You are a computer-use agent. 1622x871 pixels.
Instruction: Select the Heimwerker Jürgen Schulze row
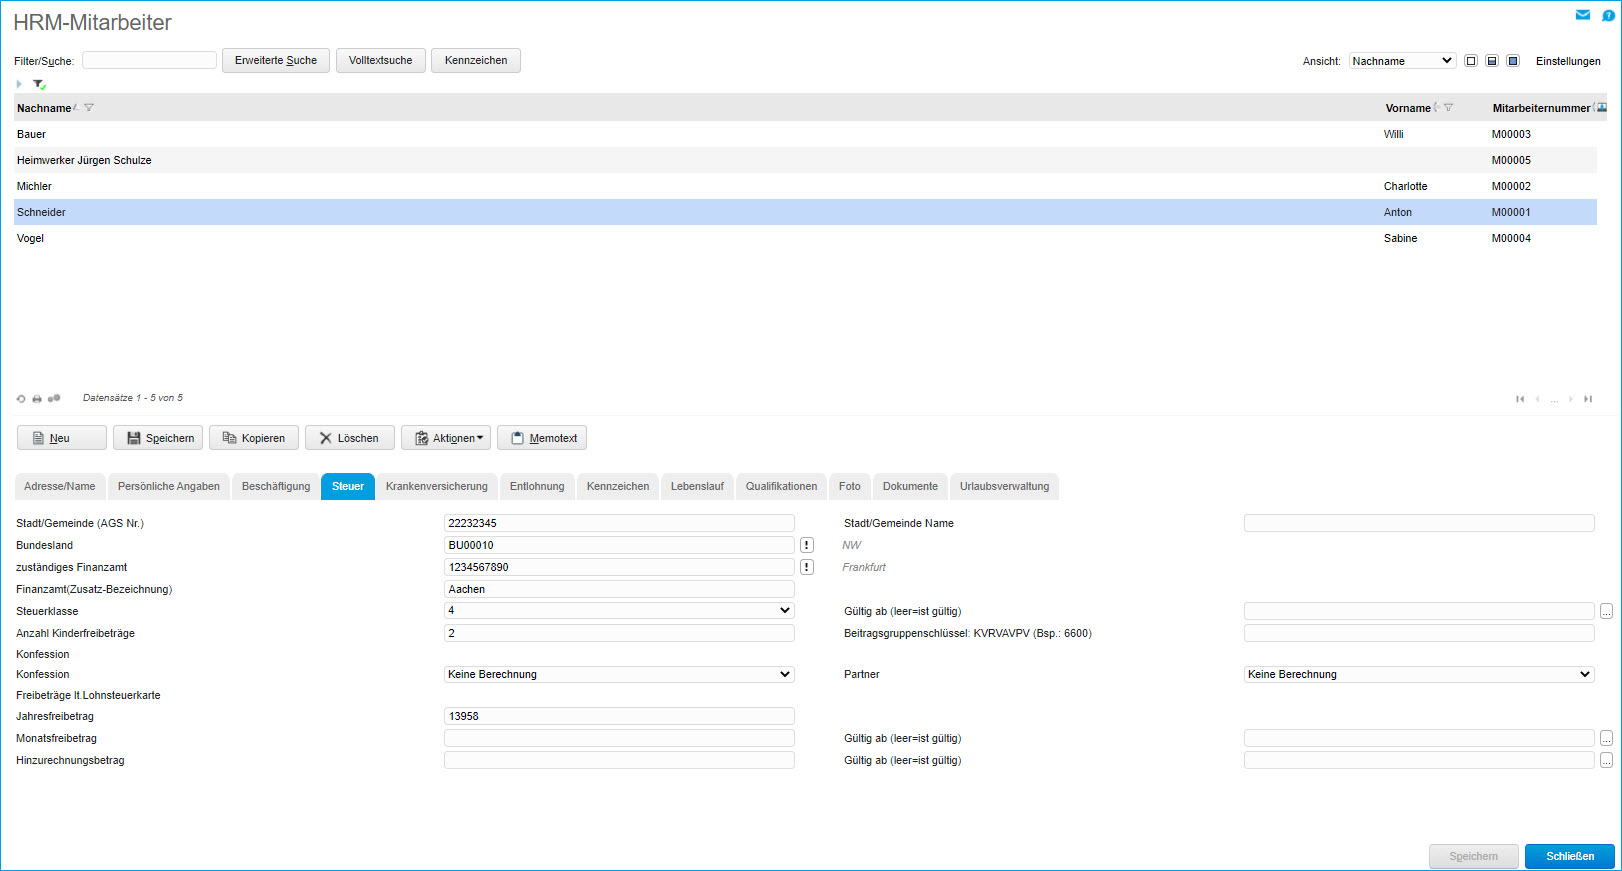pyautogui.click(x=805, y=160)
